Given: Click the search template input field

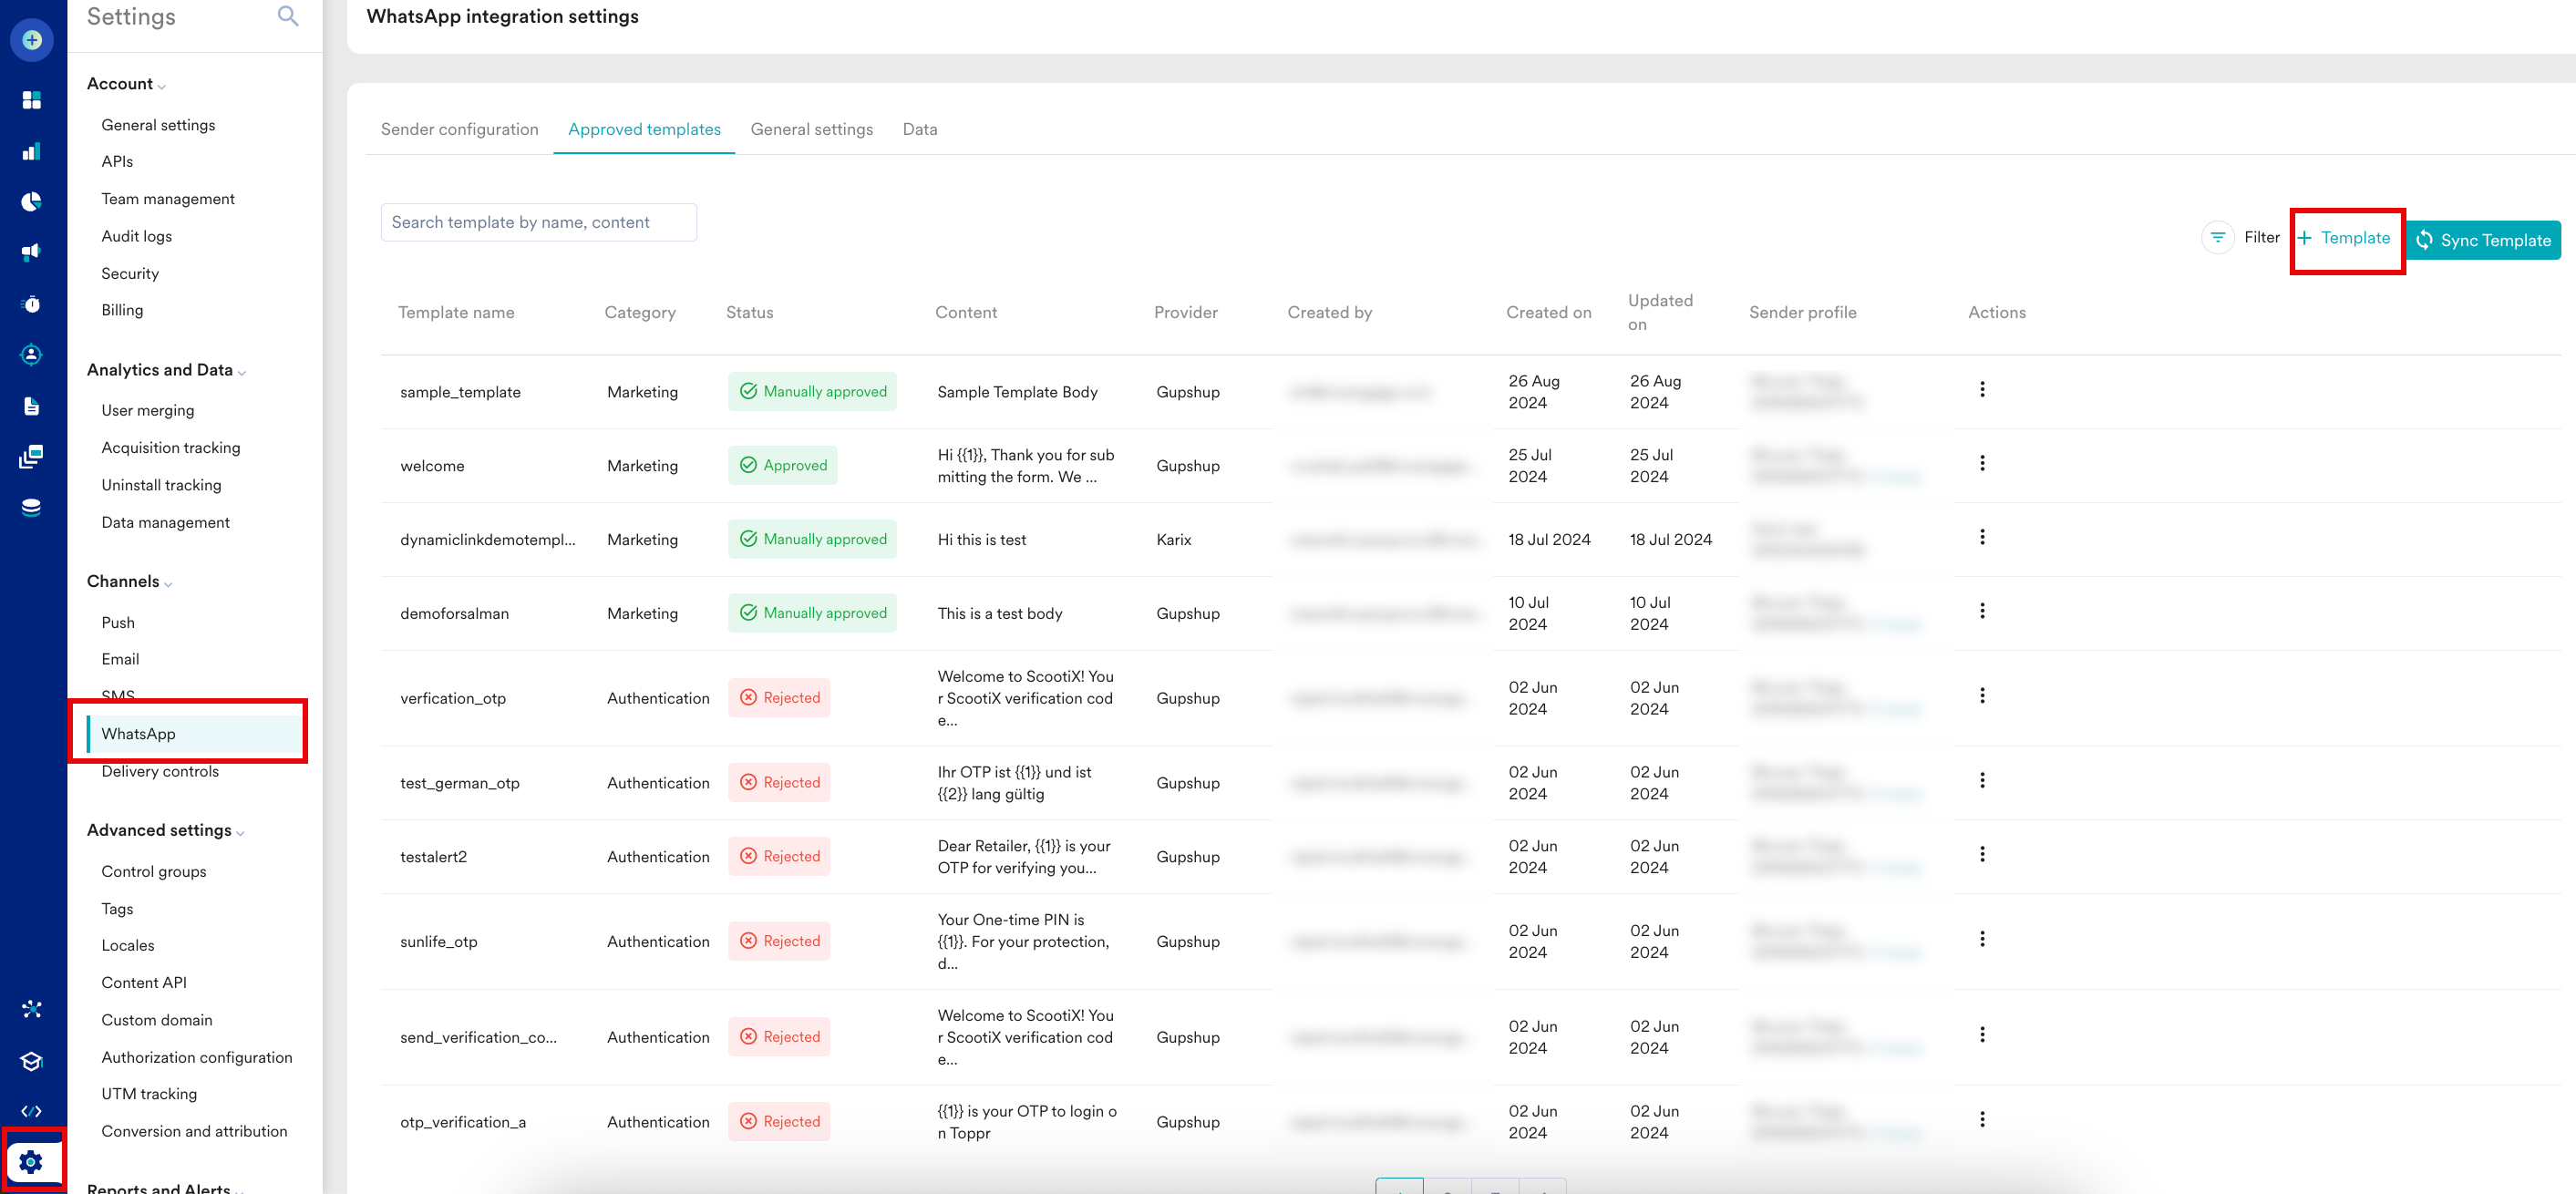Looking at the screenshot, I should coord(538,223).
